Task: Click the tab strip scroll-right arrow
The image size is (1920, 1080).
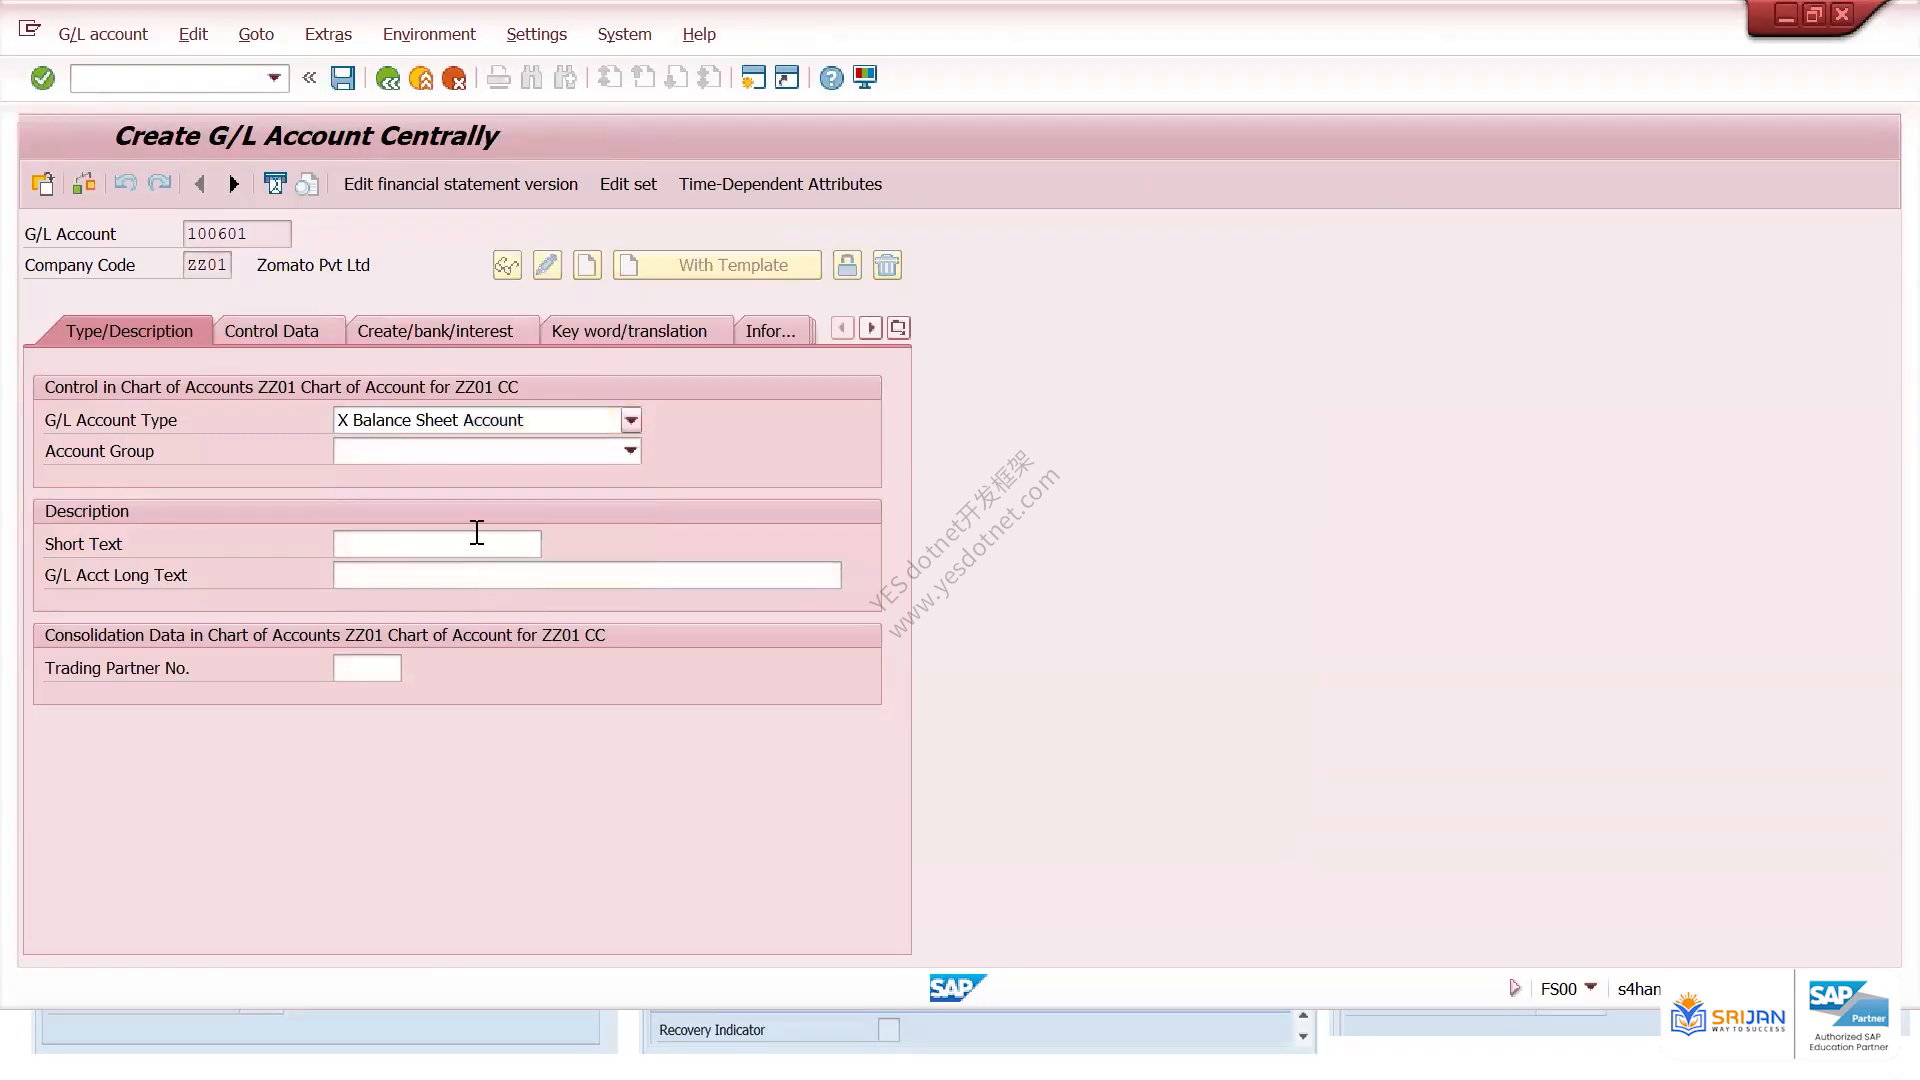Action: point(870,328)
